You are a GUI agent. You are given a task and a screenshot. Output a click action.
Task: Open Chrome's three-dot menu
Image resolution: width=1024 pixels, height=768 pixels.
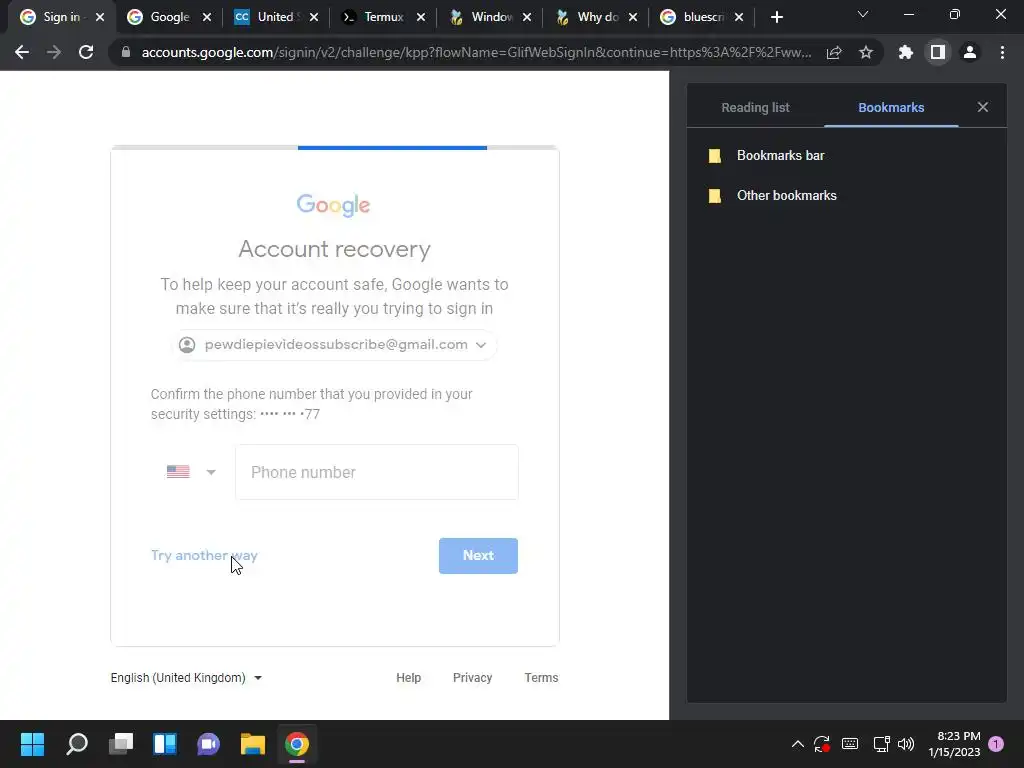1002,52
